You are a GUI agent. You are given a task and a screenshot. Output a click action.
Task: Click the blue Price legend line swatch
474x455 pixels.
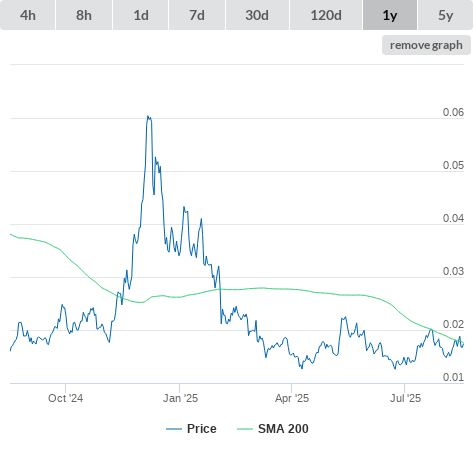(x=174, y=429)
